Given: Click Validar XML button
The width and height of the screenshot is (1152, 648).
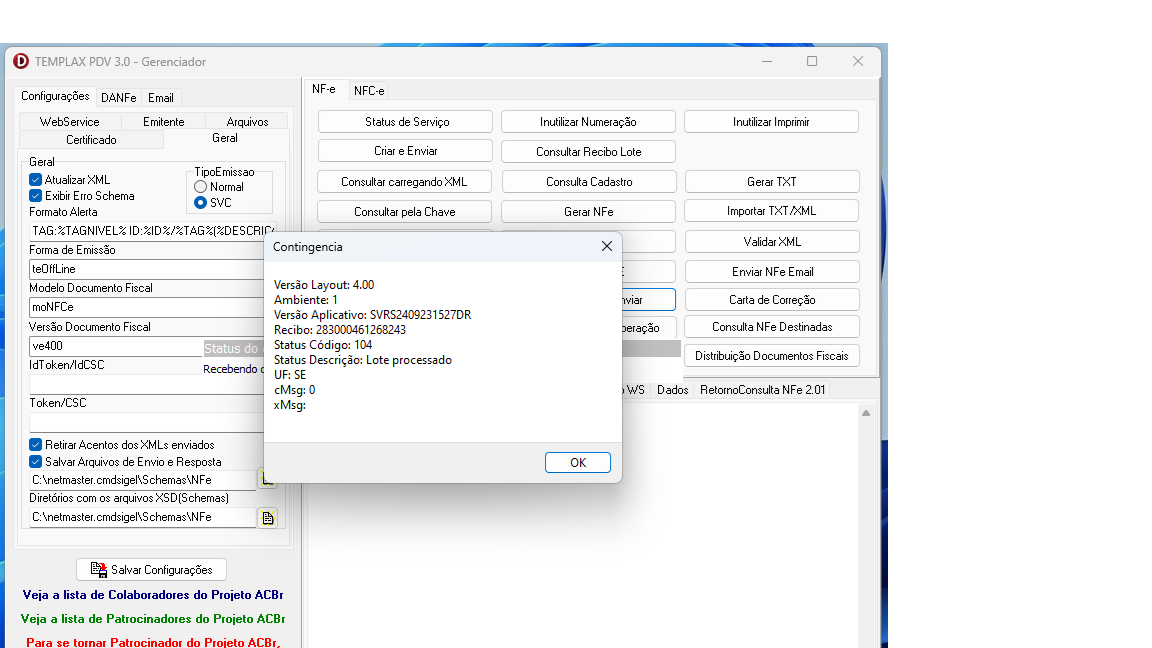Looking at the screenshot, I should (772, 242).
